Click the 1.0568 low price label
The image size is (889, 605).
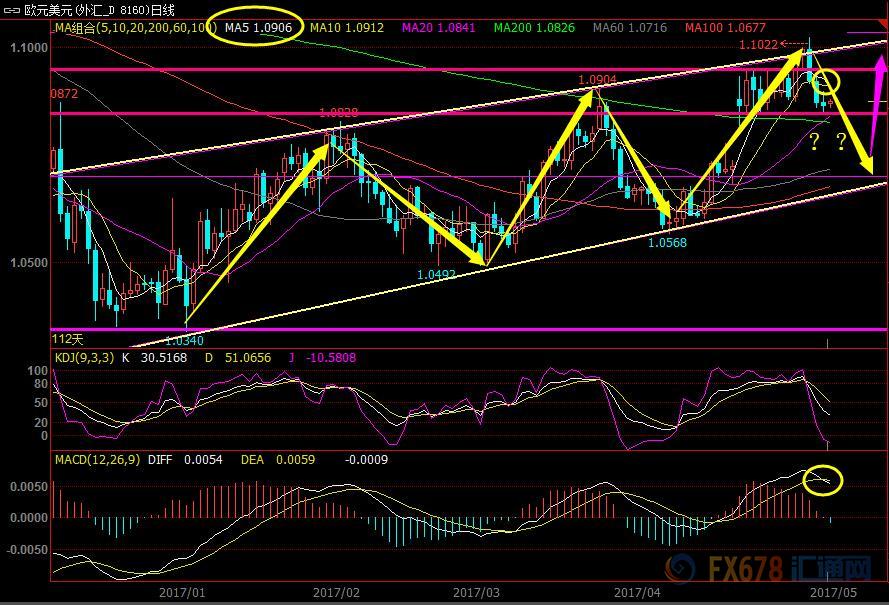pyautogui.click(x=667, y=243)
